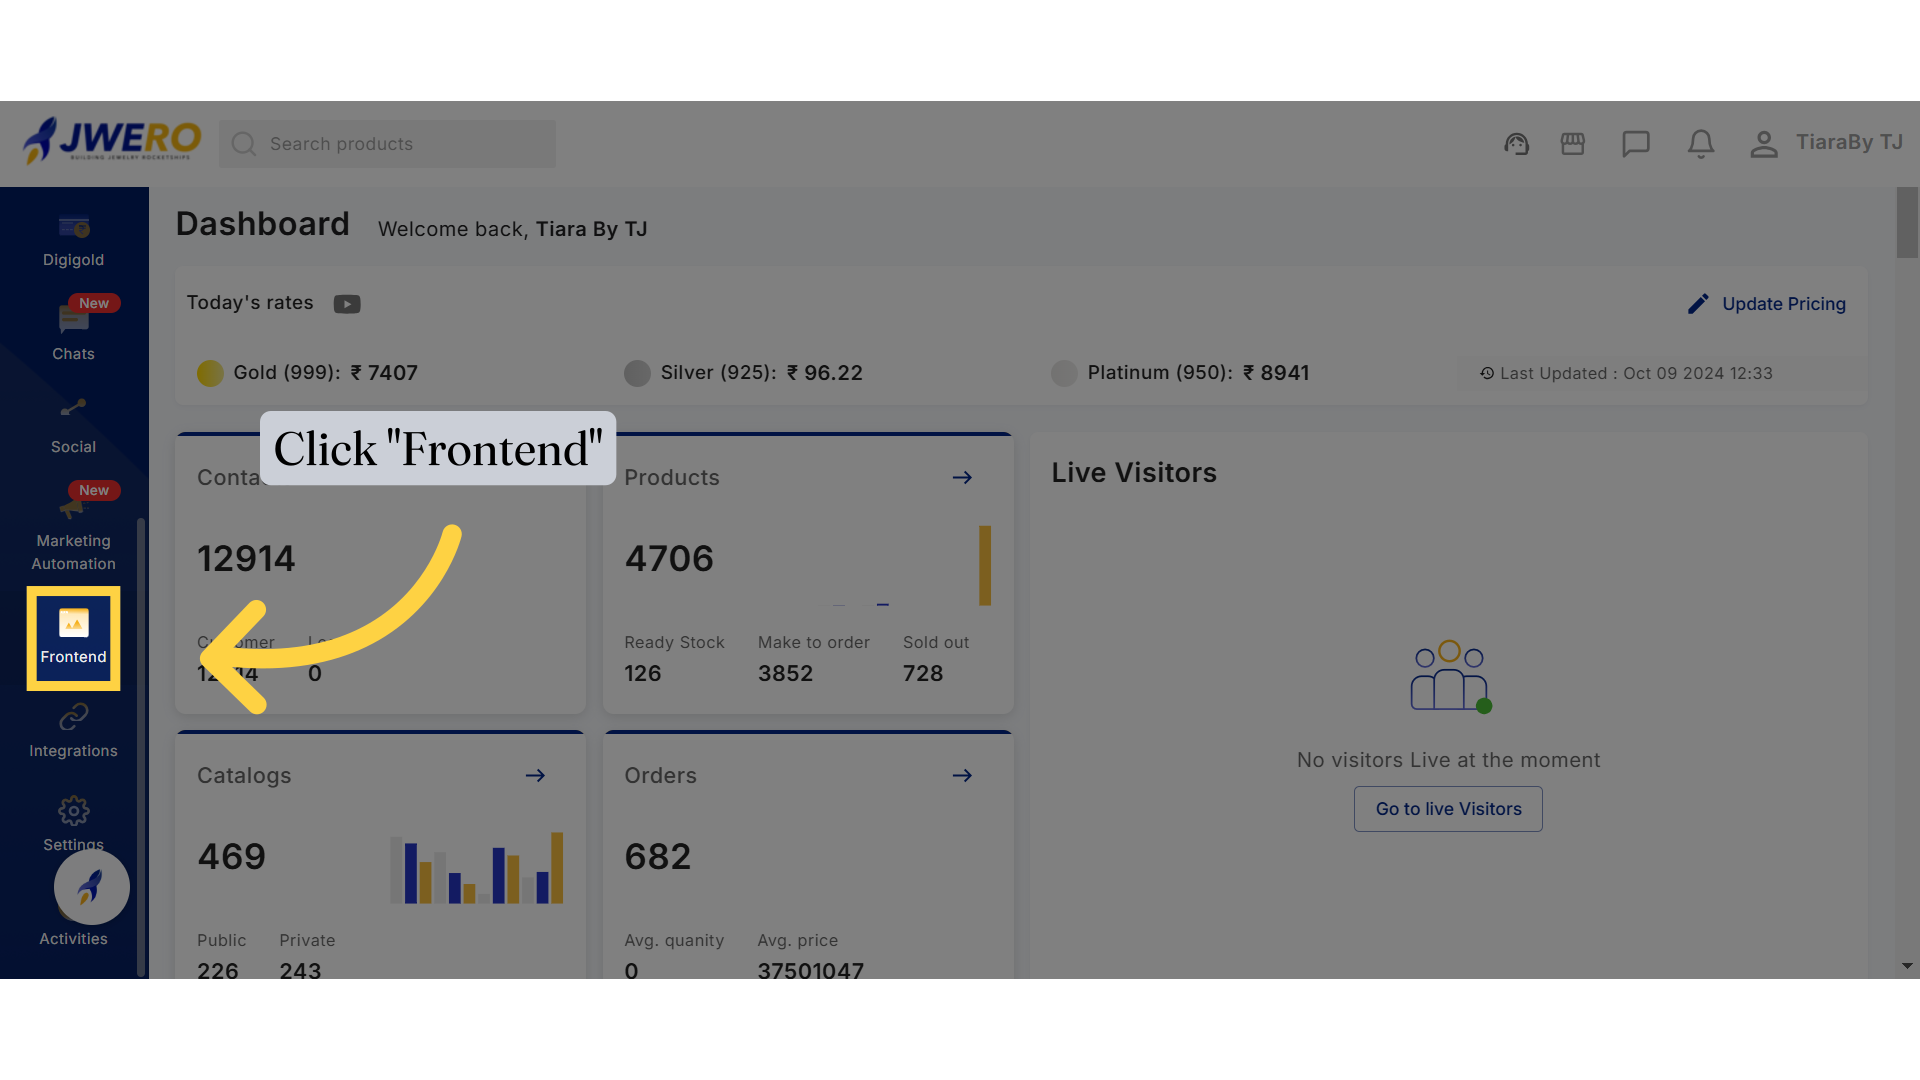Focus the Search products field
1920x1080 pixels.
pyautogui.click(x=388, y=144)
